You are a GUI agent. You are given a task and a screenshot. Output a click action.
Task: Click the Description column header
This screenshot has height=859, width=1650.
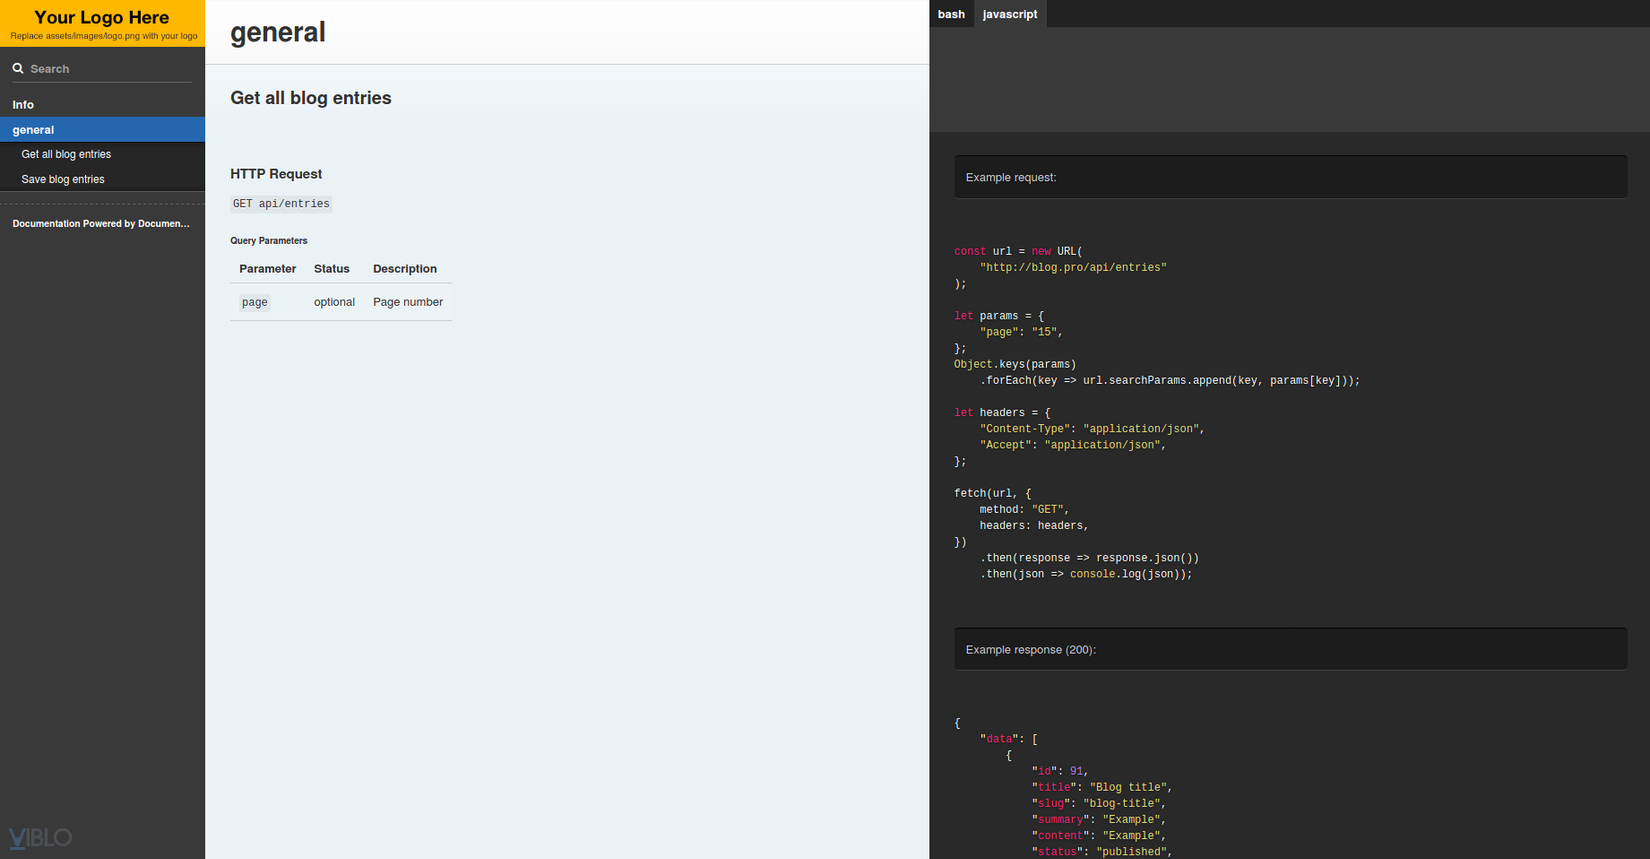[405, 269]
